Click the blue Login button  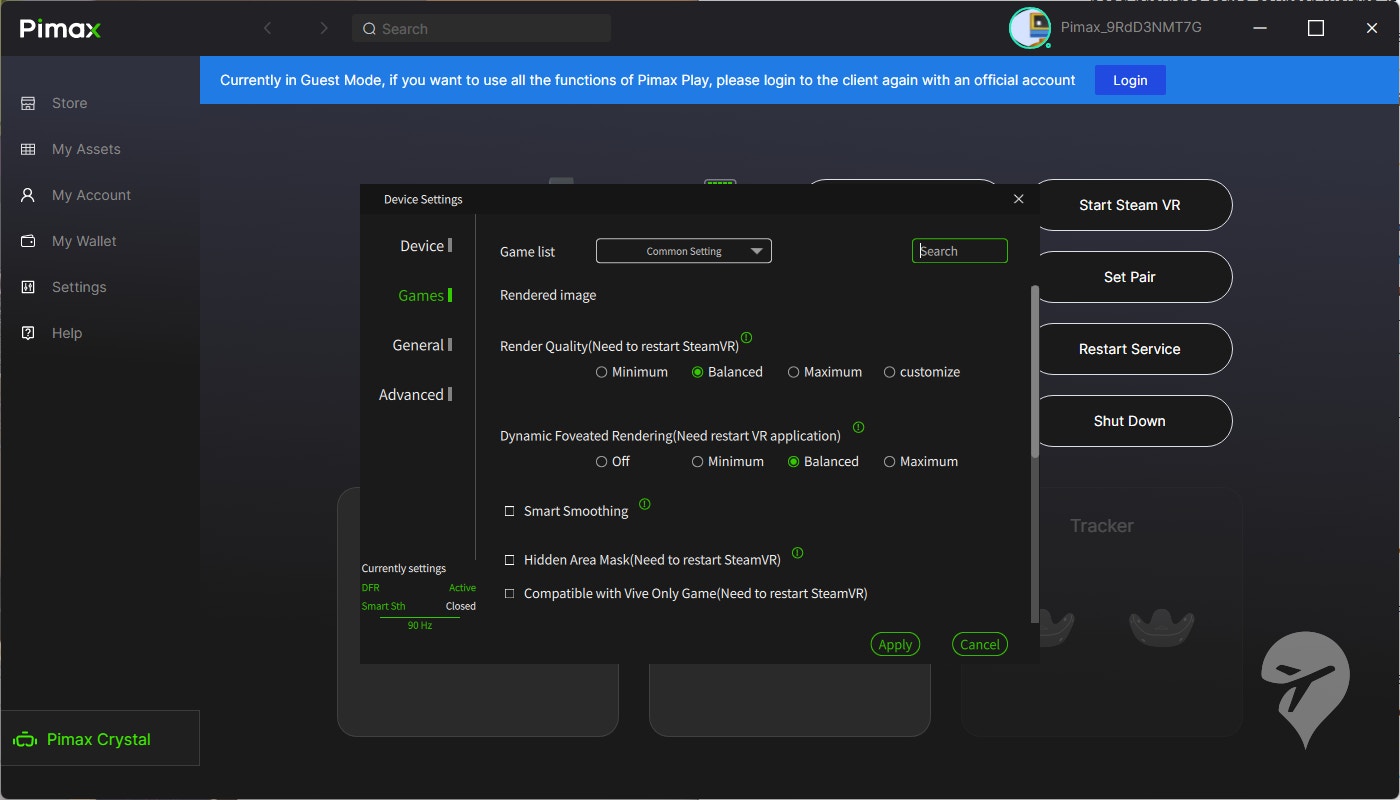tap(1130, 80)
